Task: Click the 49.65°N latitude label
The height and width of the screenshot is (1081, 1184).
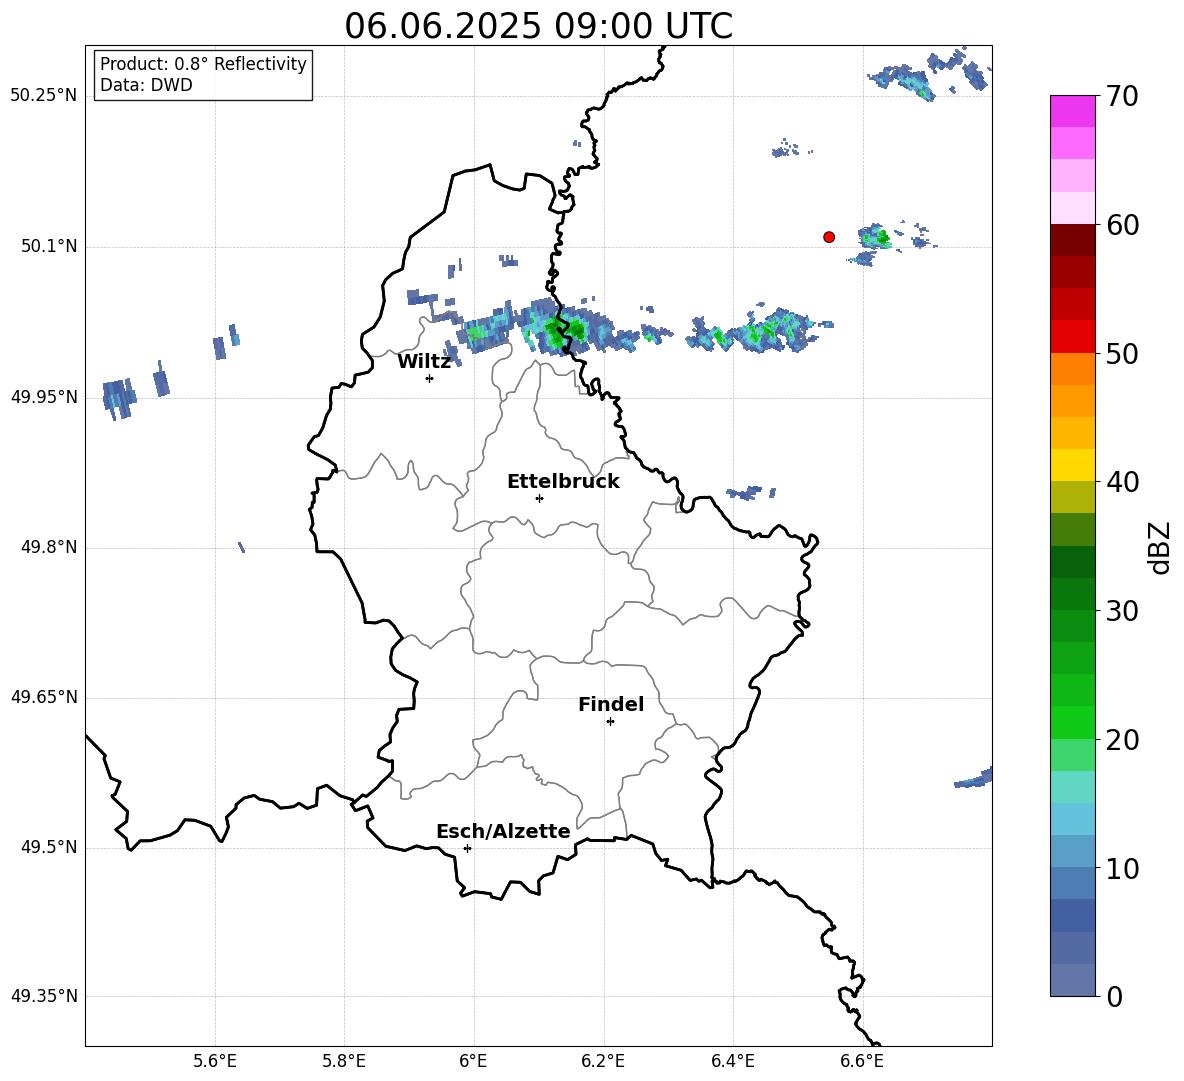Action: click(x=44, y=697)
